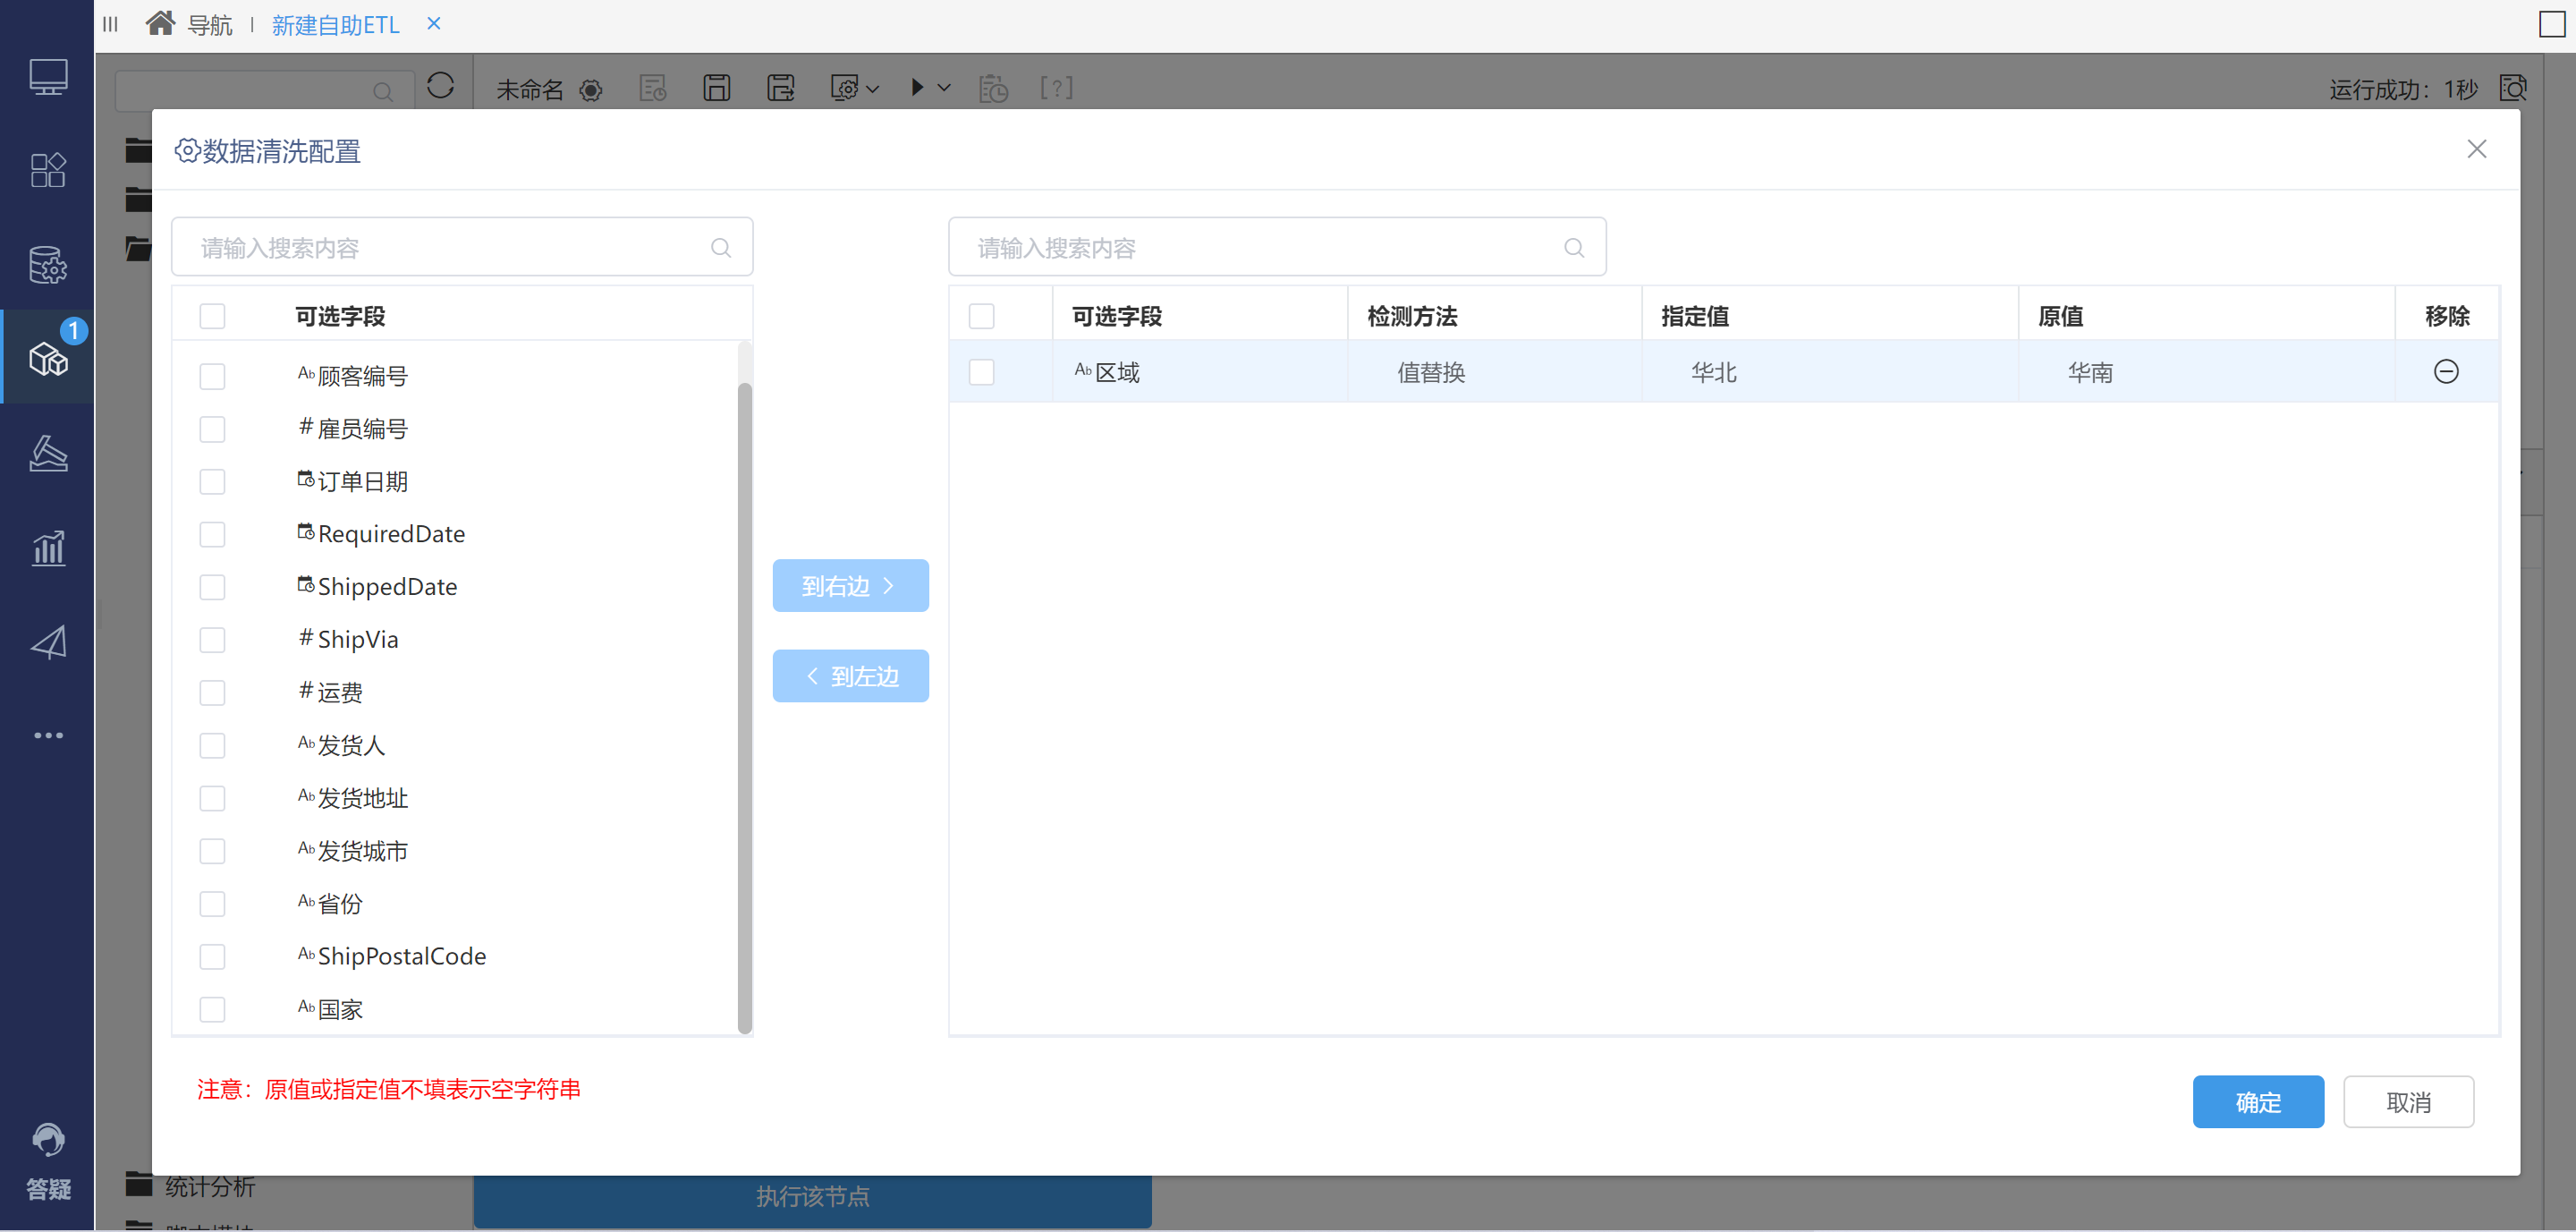Switch to the 新建自助ETL tab
This screenshot has width=2576, height=1232.
point(336,25)
